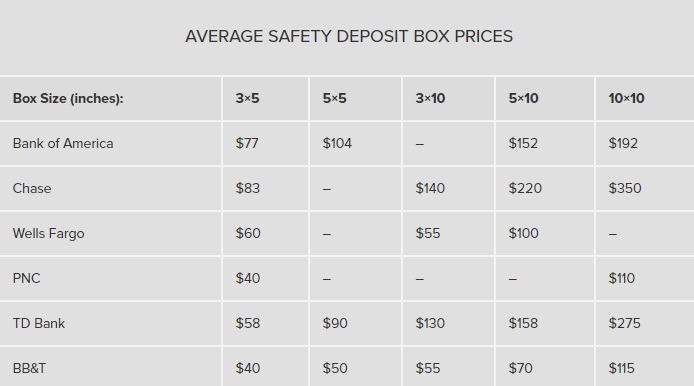Select the 10×10 column header
This screenshot has width=694, height=386.
[x=626, y=98]
